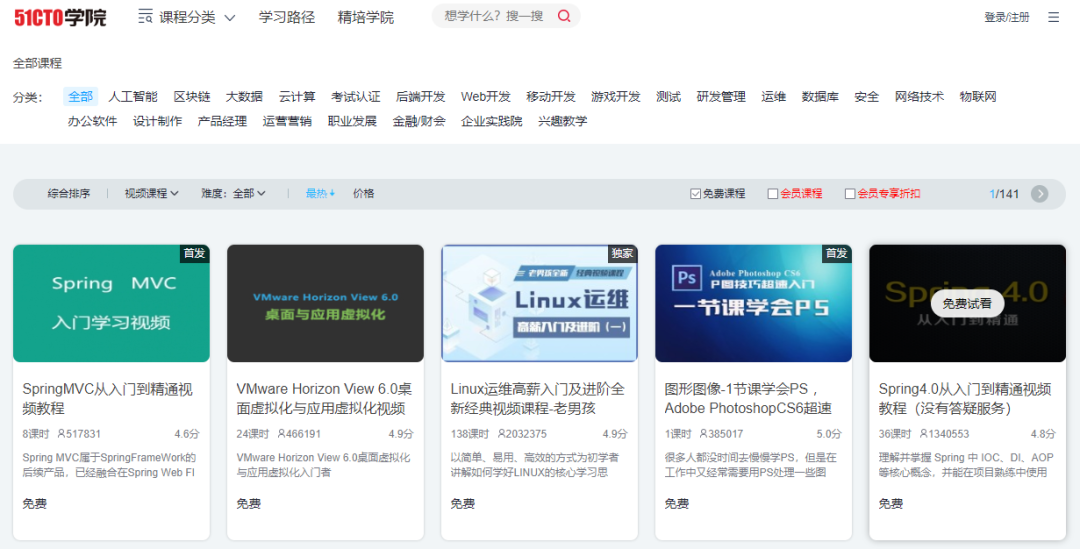
Task: Click the VMware Horizon View dark thumbnail
Action: pyautogui.click(x=325, y=303)
